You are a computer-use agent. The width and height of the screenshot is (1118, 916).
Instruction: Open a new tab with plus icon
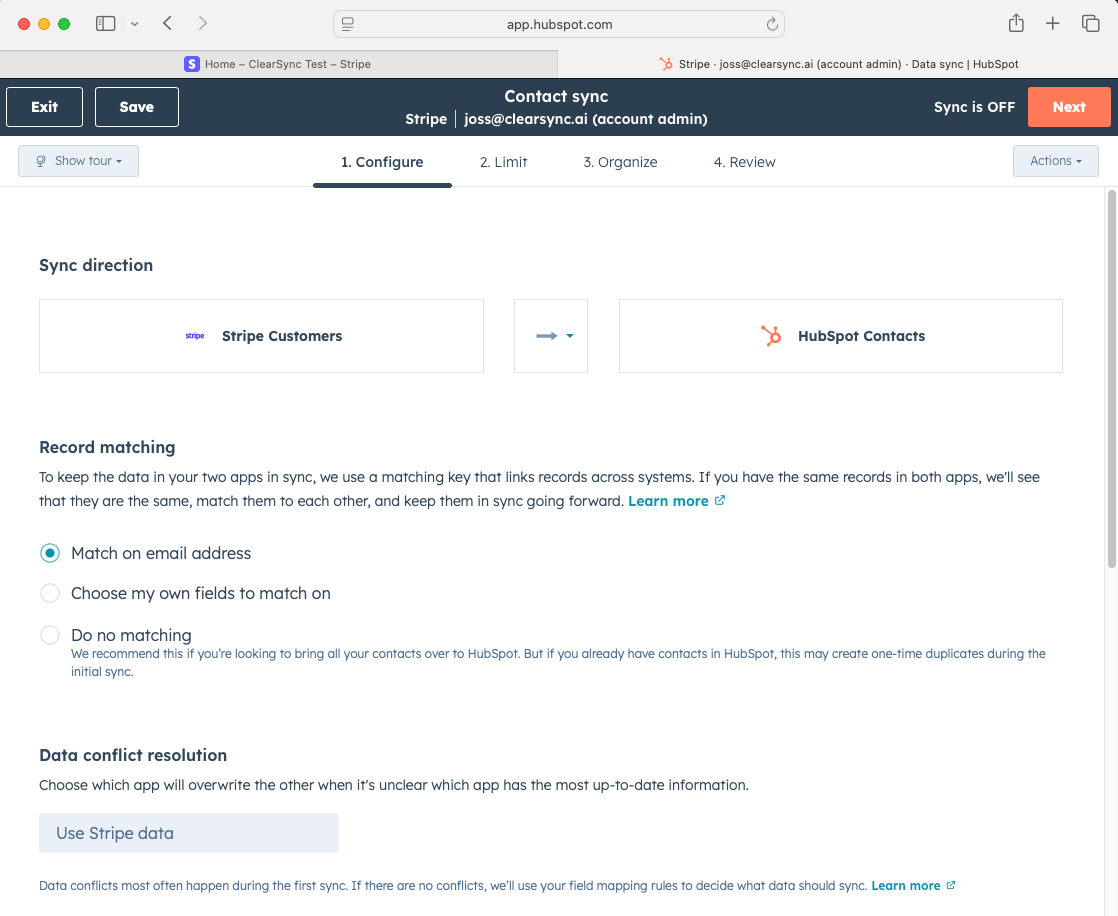[1053, 23]
